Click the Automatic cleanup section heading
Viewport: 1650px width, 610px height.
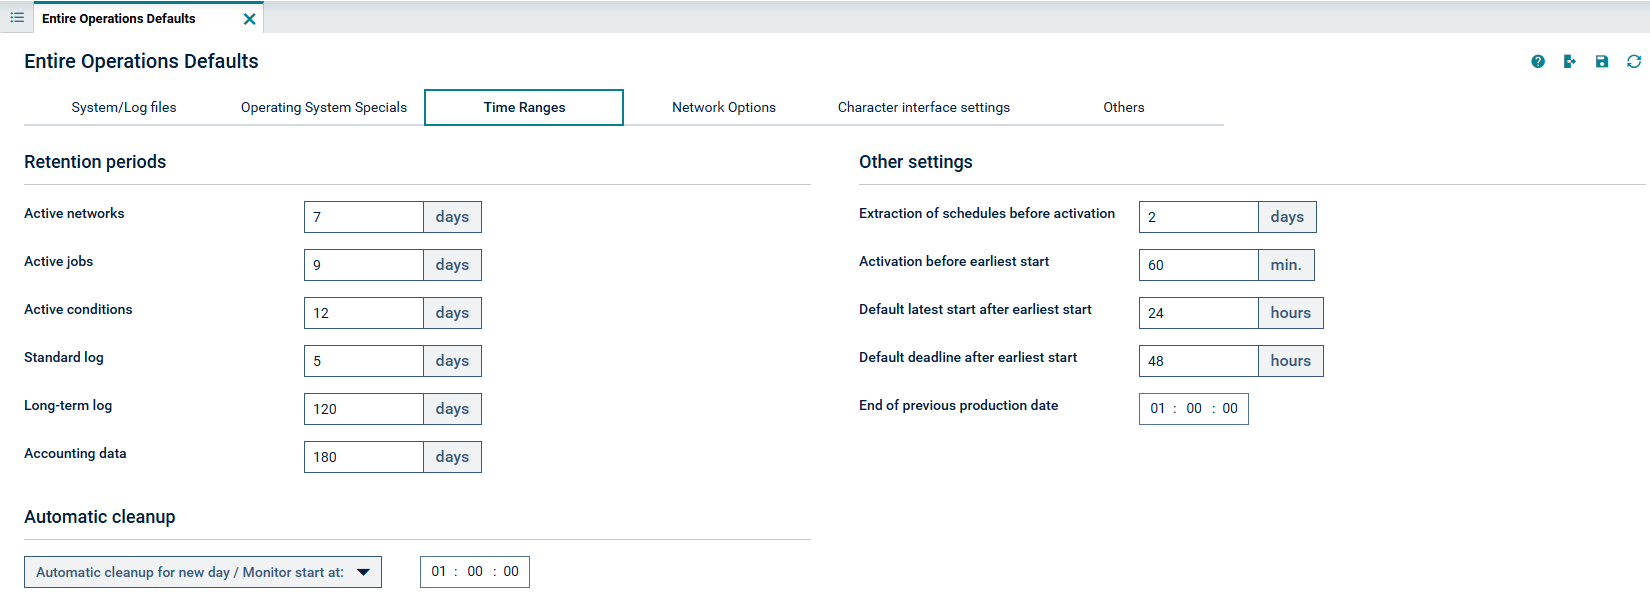click(x=100, y=517)
